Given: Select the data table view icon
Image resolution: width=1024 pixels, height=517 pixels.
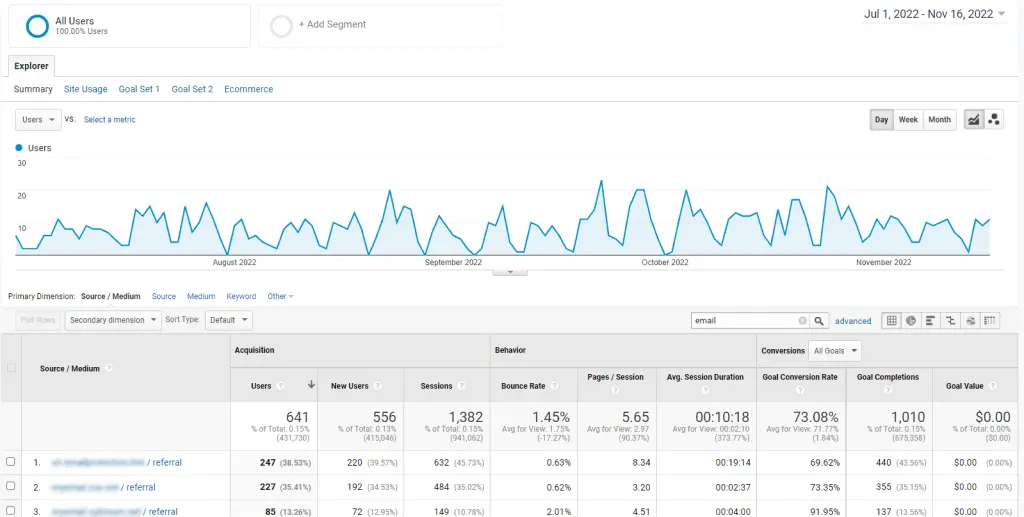Looking at the screenshot, I should (891, 321).
